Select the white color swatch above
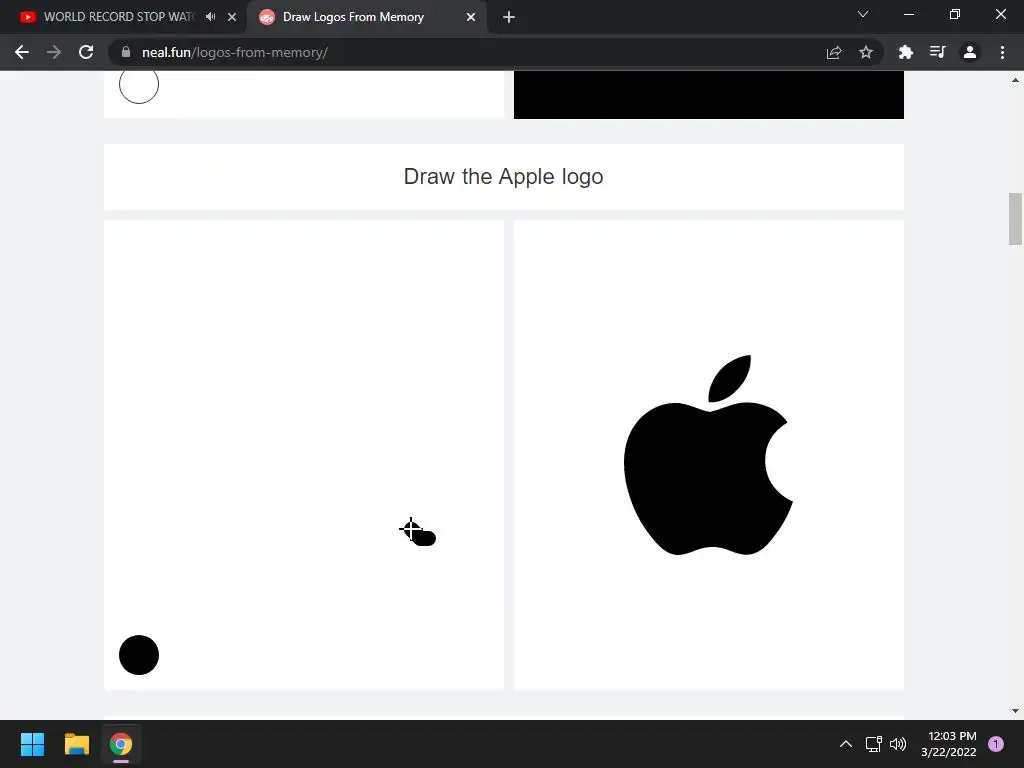Viewport: 1024px width, 768px height. (x=139, y=86)
